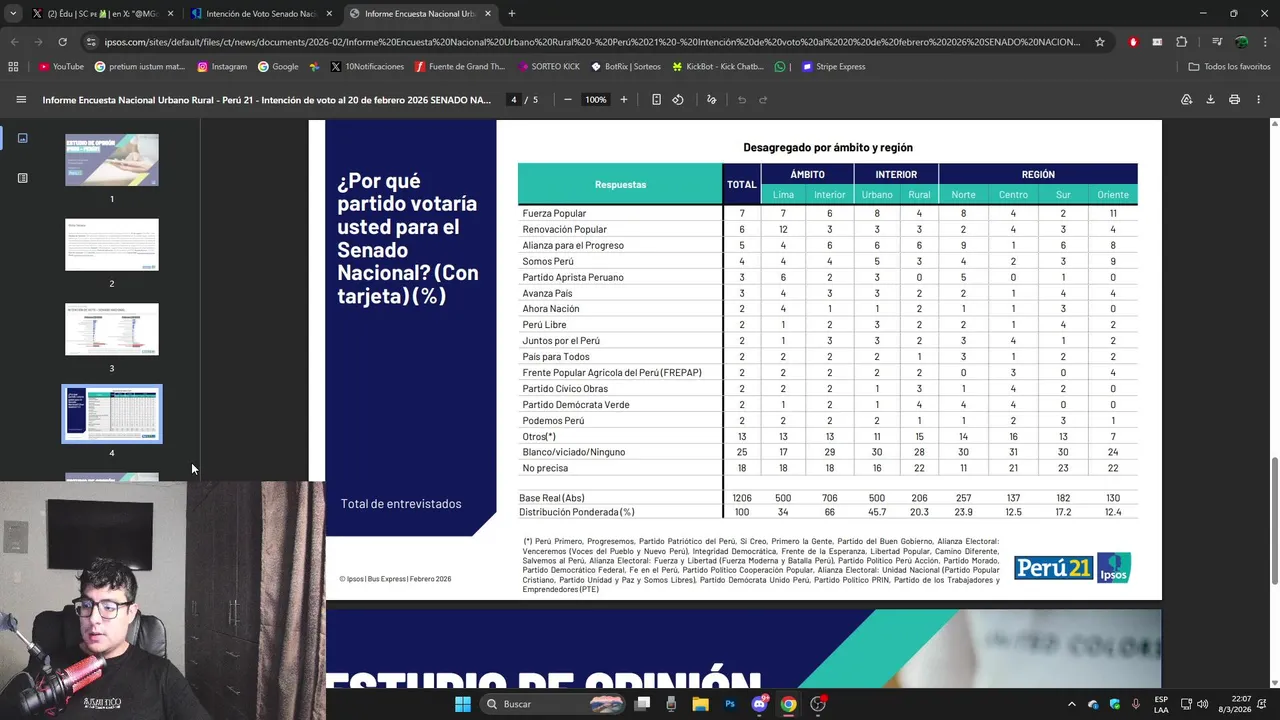Open the Google bookmark

[278, 67]
